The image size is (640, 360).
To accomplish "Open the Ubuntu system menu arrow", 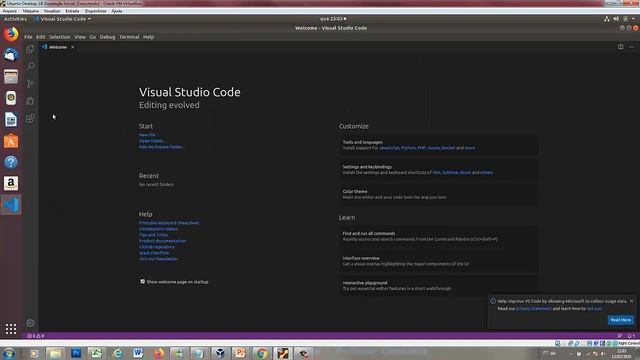I will (633, 19).
